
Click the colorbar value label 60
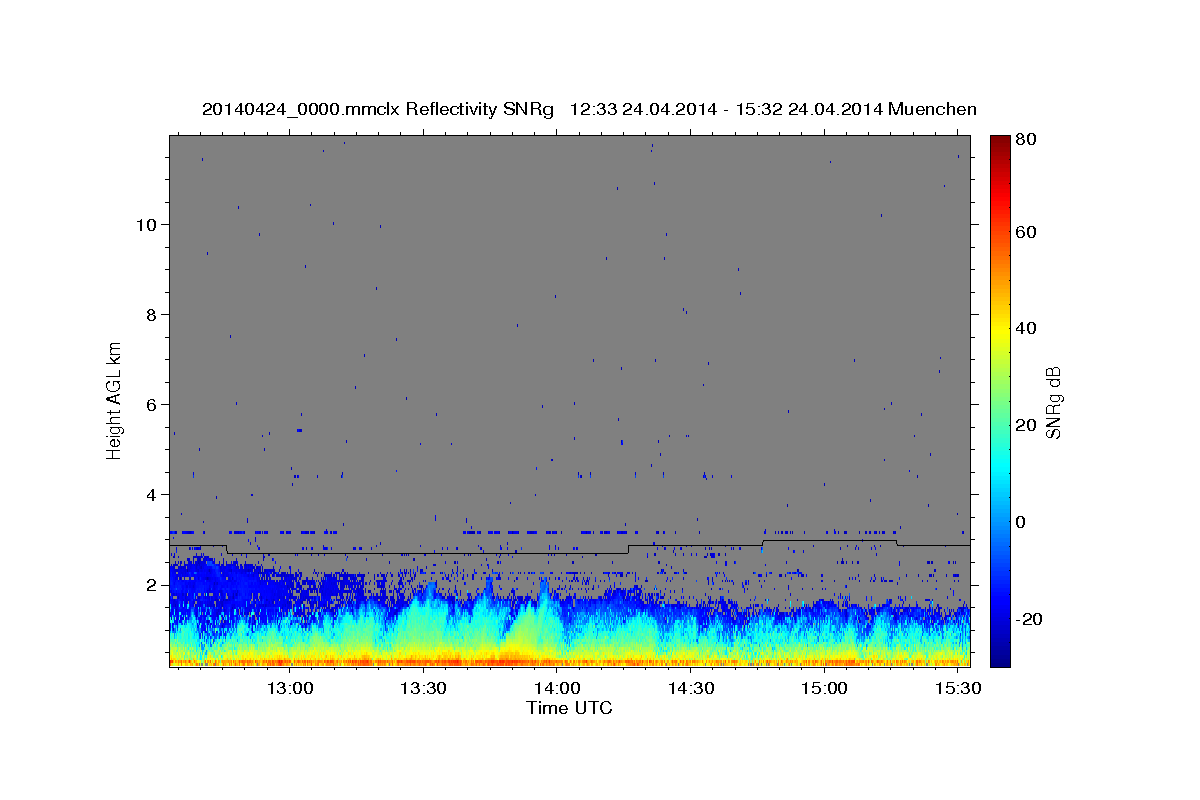point(1025,232)
